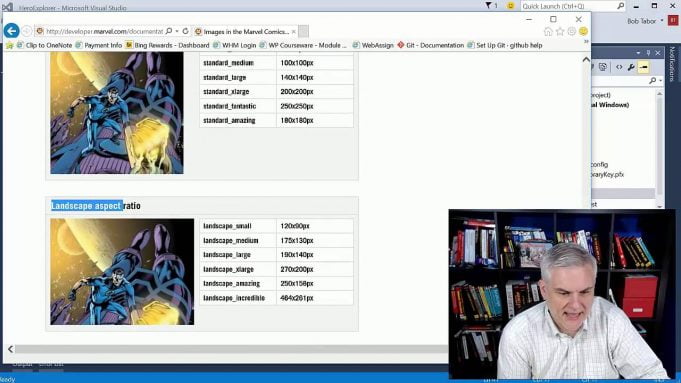Open the WP Courseware - Module bookmark
Screen dimensions: 681x383
303,45
